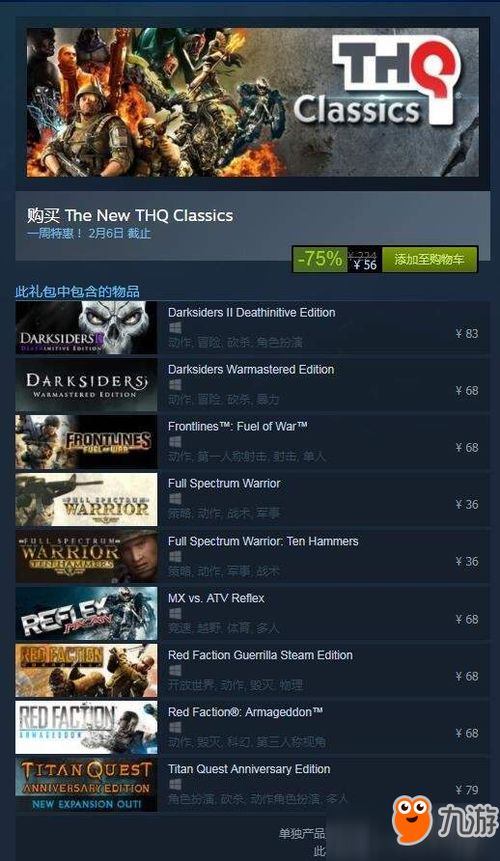Click the Windows icon under Red Faction: Armageddon
This screenshot has height=861, width=500.
(175, 728)
